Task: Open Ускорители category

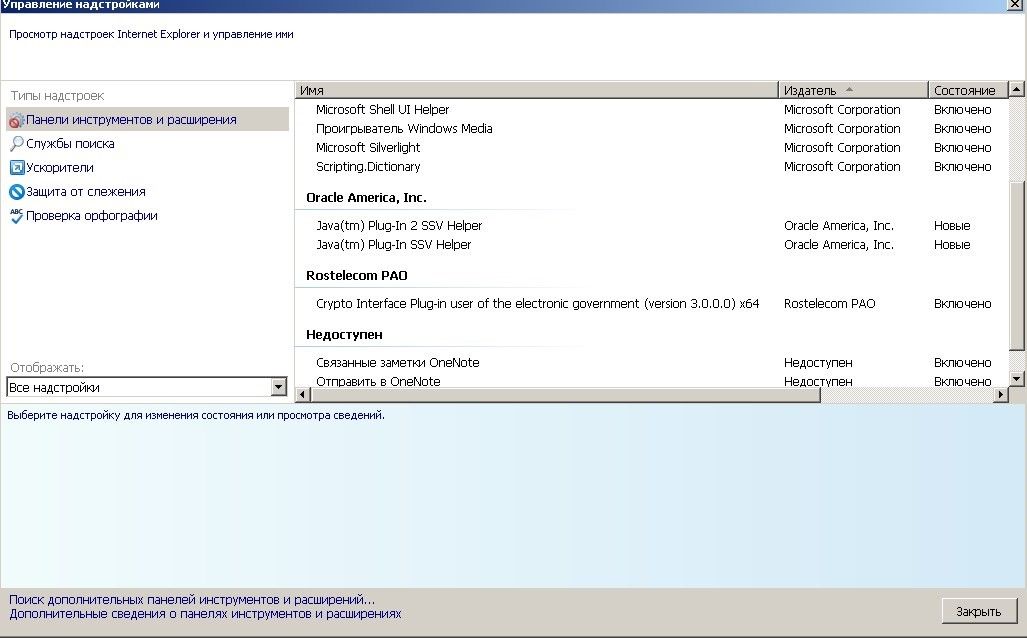Action: [x=60, y=168]
